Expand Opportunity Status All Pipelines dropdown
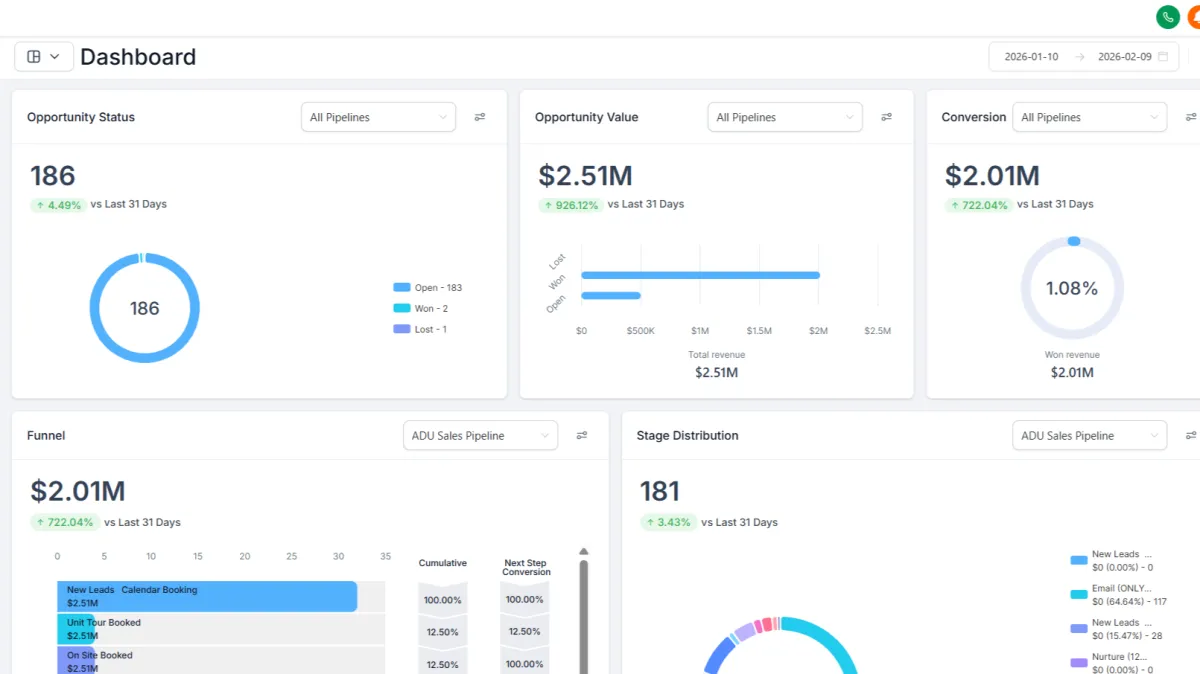1200x674 pixels. point(378,117)
